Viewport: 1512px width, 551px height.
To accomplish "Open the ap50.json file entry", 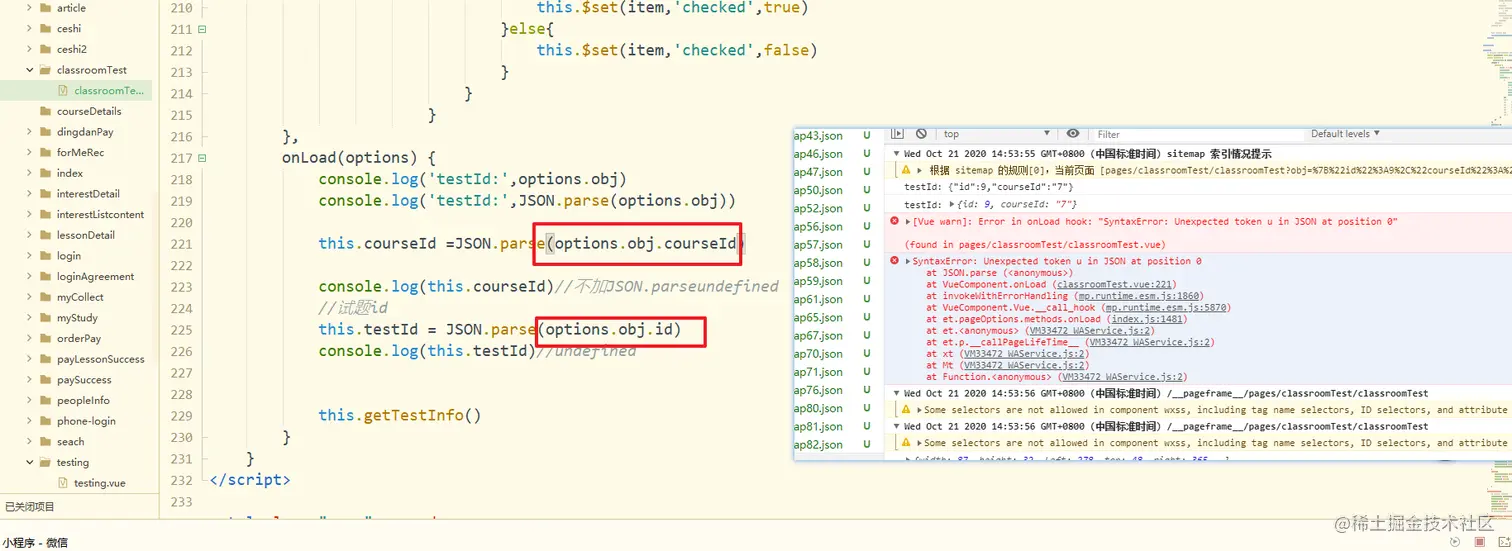I will point(818,190).
